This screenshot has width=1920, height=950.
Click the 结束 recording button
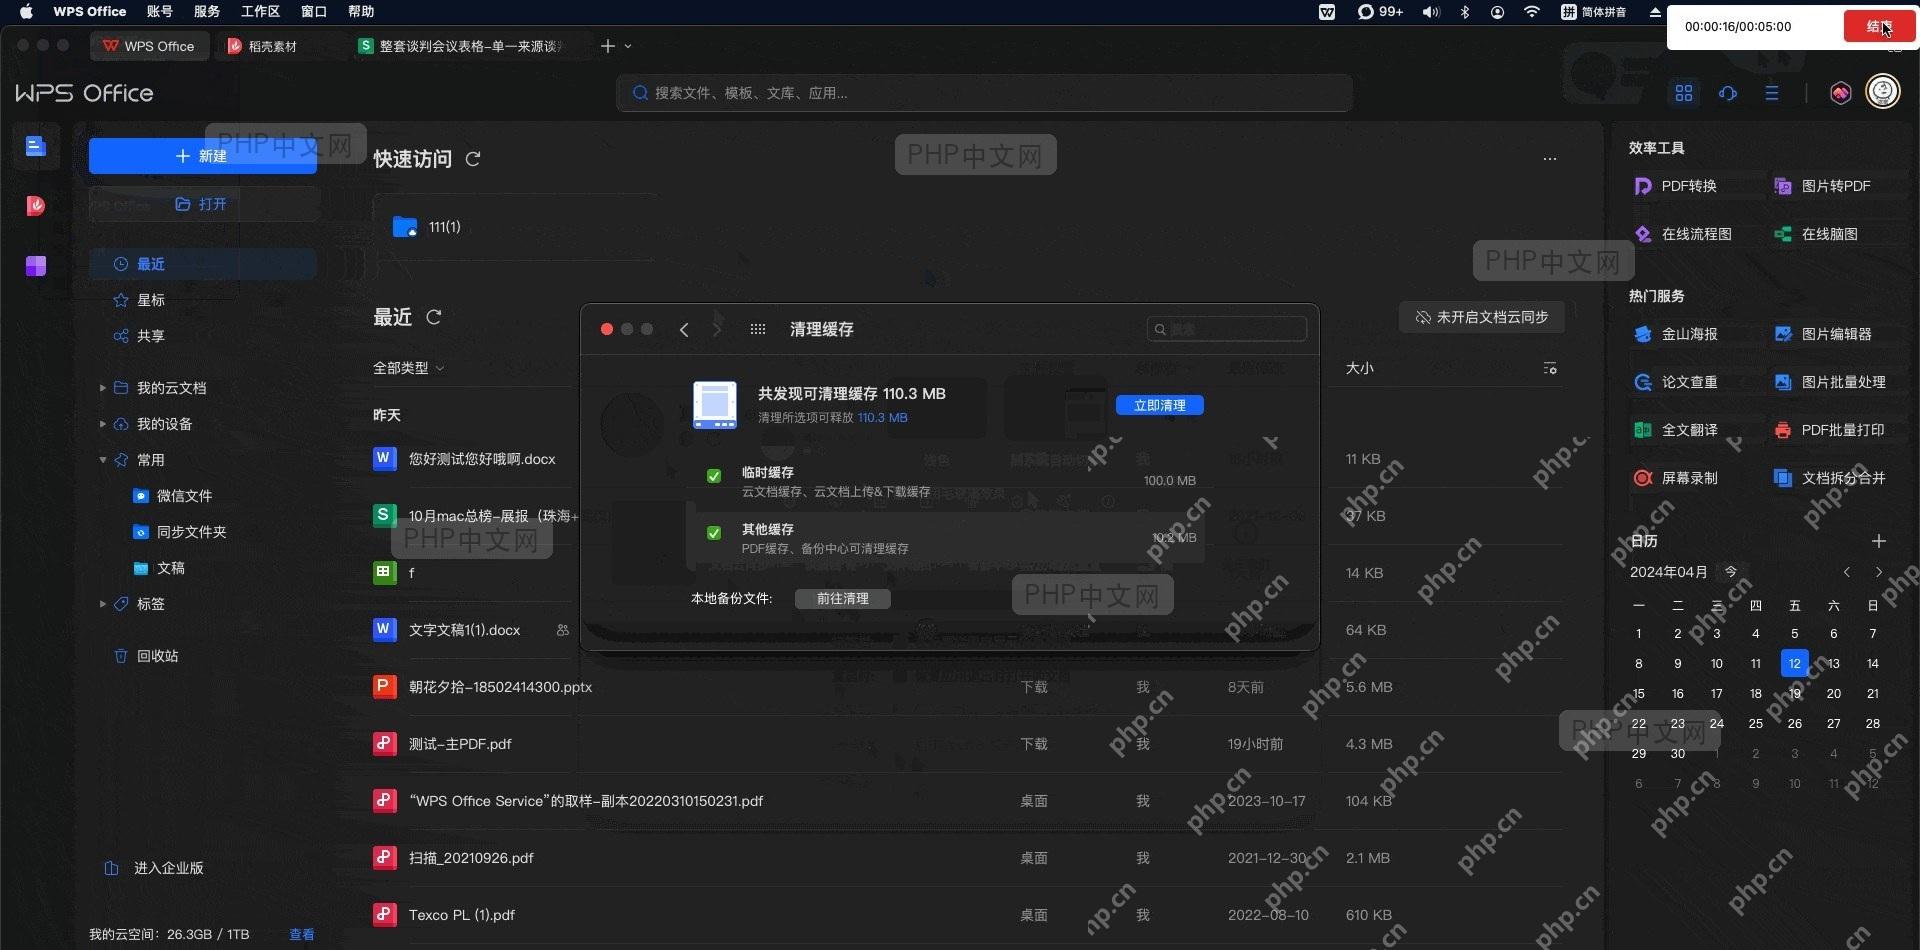coord(1879,27)
